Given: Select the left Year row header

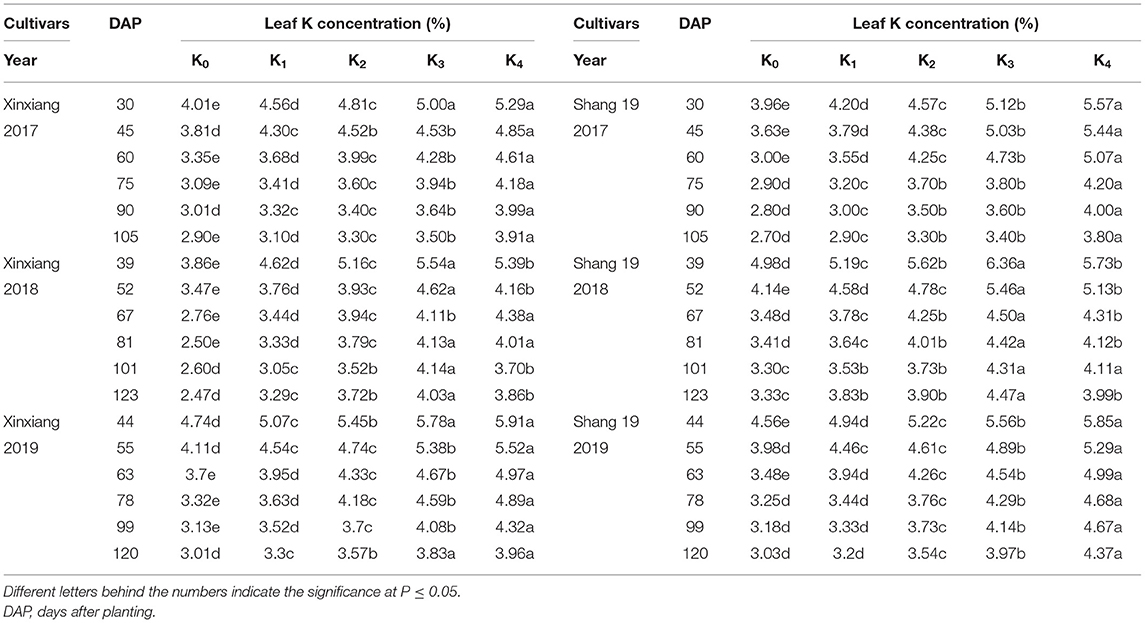Looking at the screenshot, I should 20,60.
